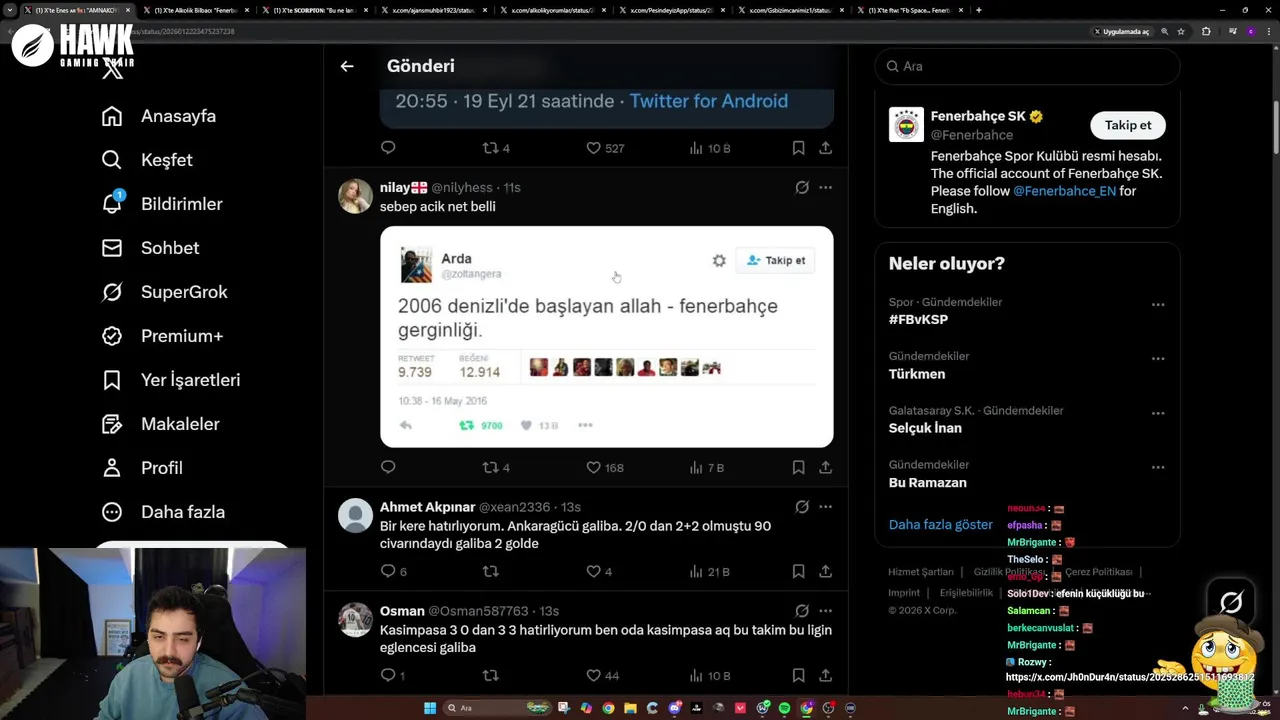Bookmark nilay's reply
The image size is (1280, 720).
coord(798,467)
